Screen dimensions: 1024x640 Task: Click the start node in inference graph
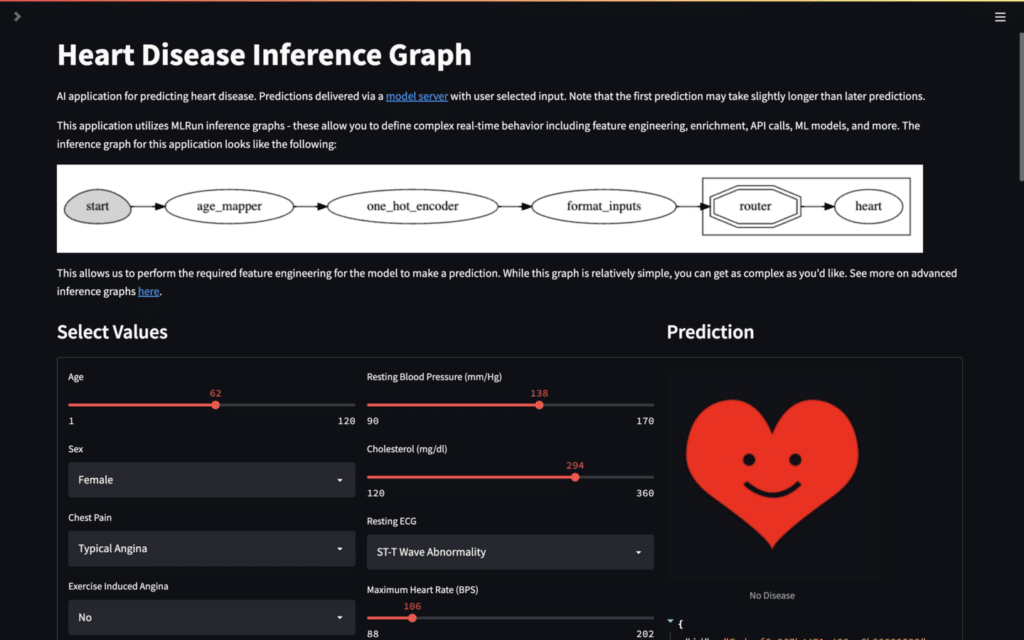coord(97,206)
